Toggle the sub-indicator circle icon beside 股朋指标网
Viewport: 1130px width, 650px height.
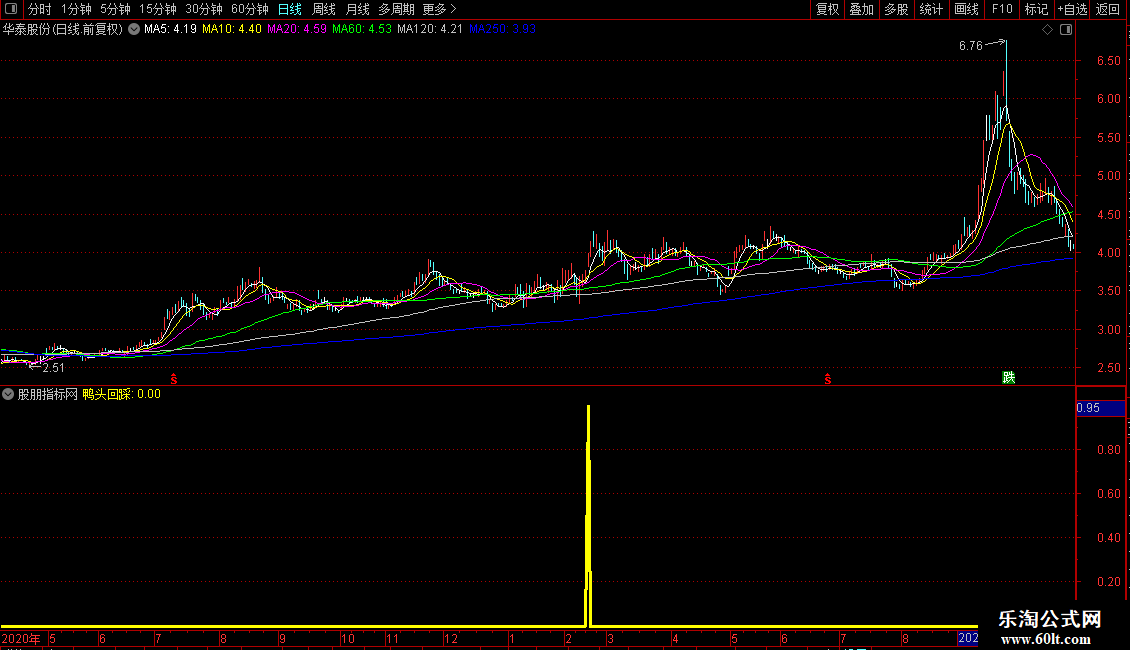click(x=8, y=394)
